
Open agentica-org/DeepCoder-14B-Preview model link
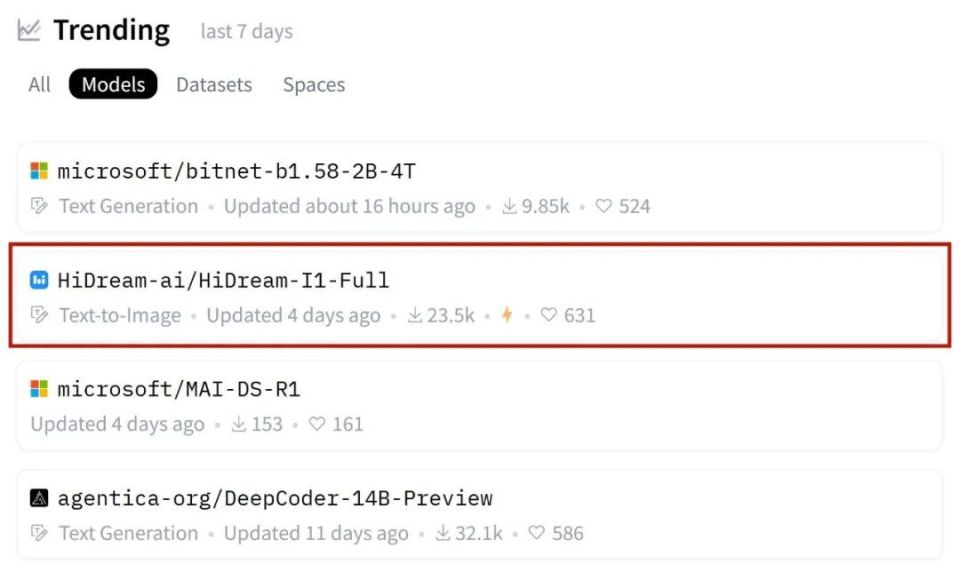pyautogui.click(x=275, y=499)
